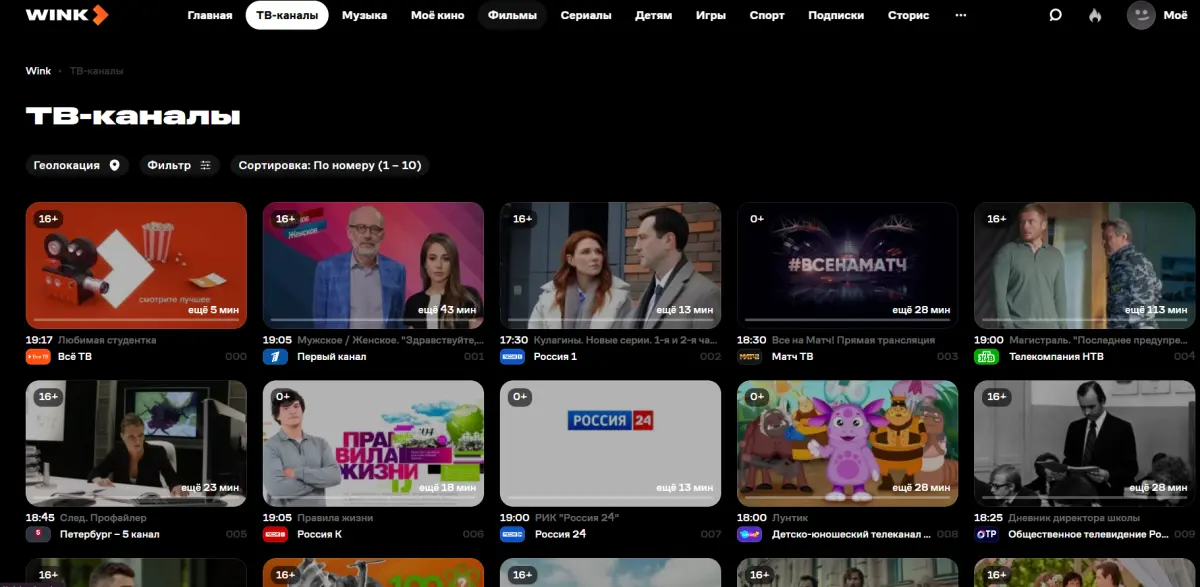
Task: Click the Моё profile label
Action: [1175, 15]
